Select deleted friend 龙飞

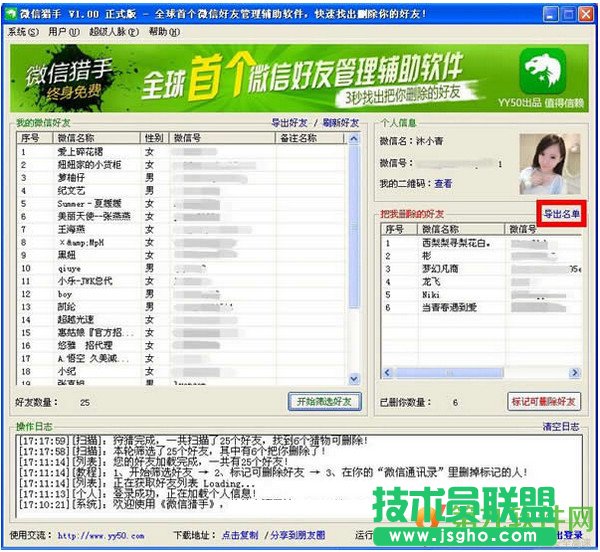pos(482,282)
